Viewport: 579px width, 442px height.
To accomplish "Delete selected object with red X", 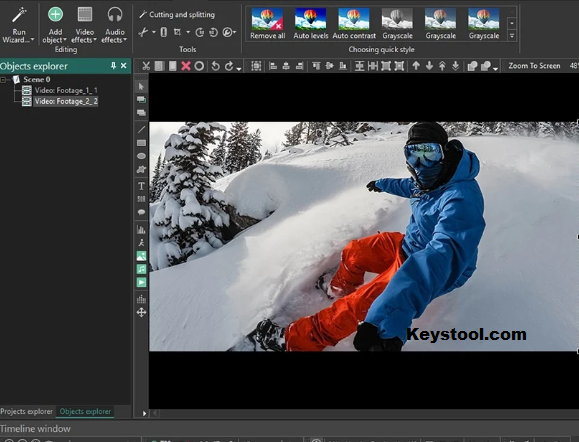I will pyautogui.click(x=186, y=66).
